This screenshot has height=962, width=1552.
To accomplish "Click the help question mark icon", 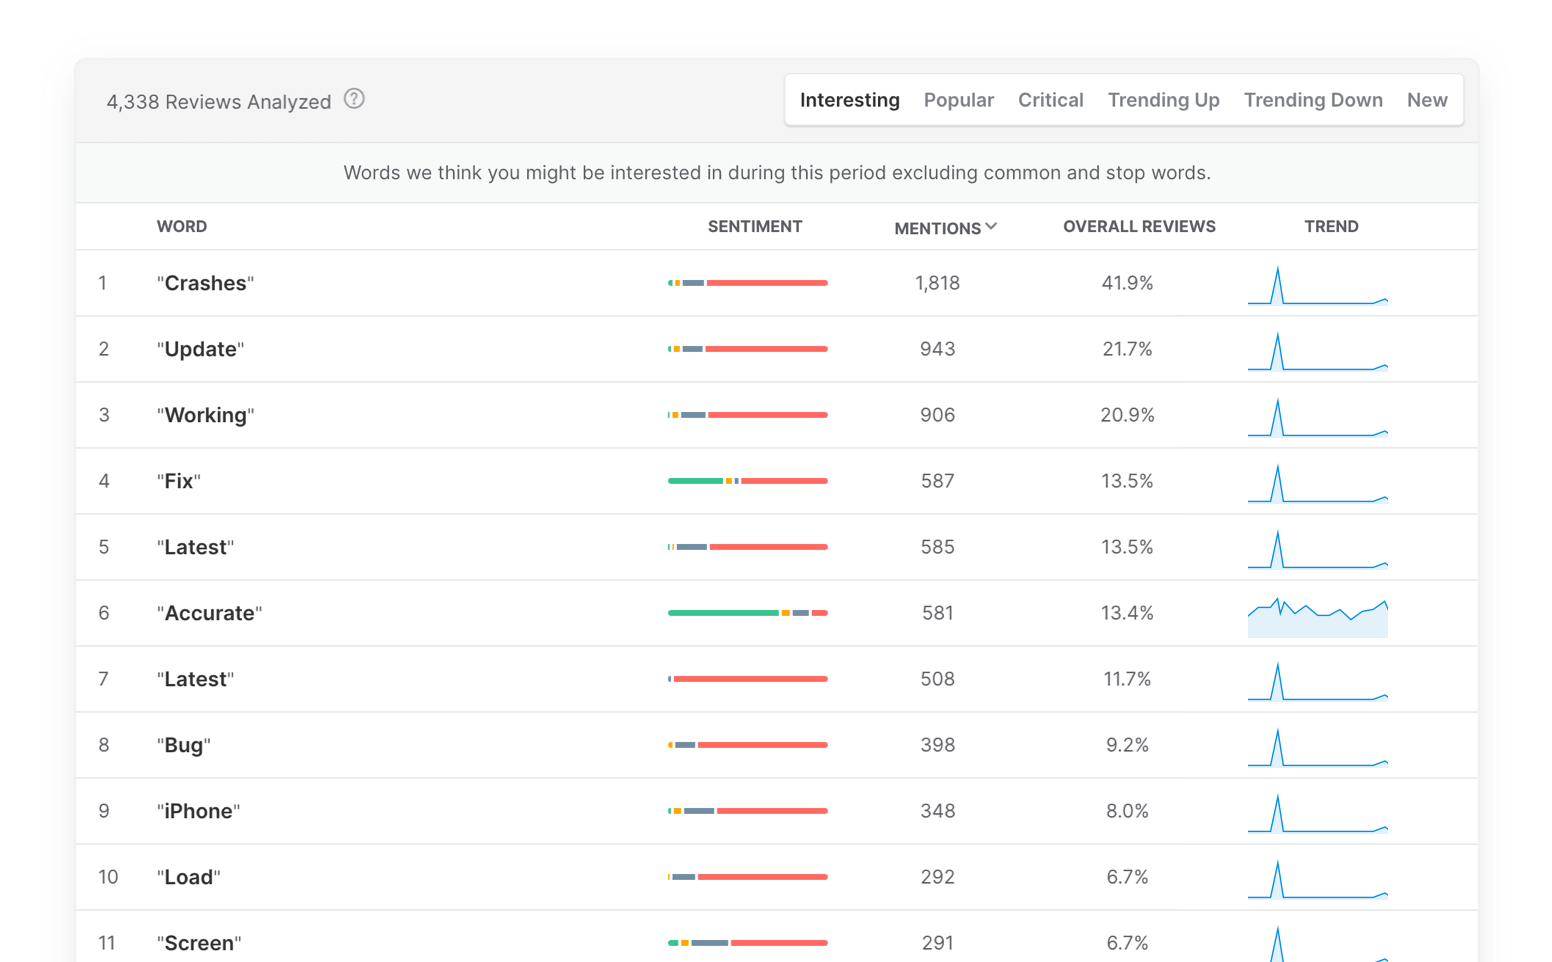I will click(x=354, y=99).
